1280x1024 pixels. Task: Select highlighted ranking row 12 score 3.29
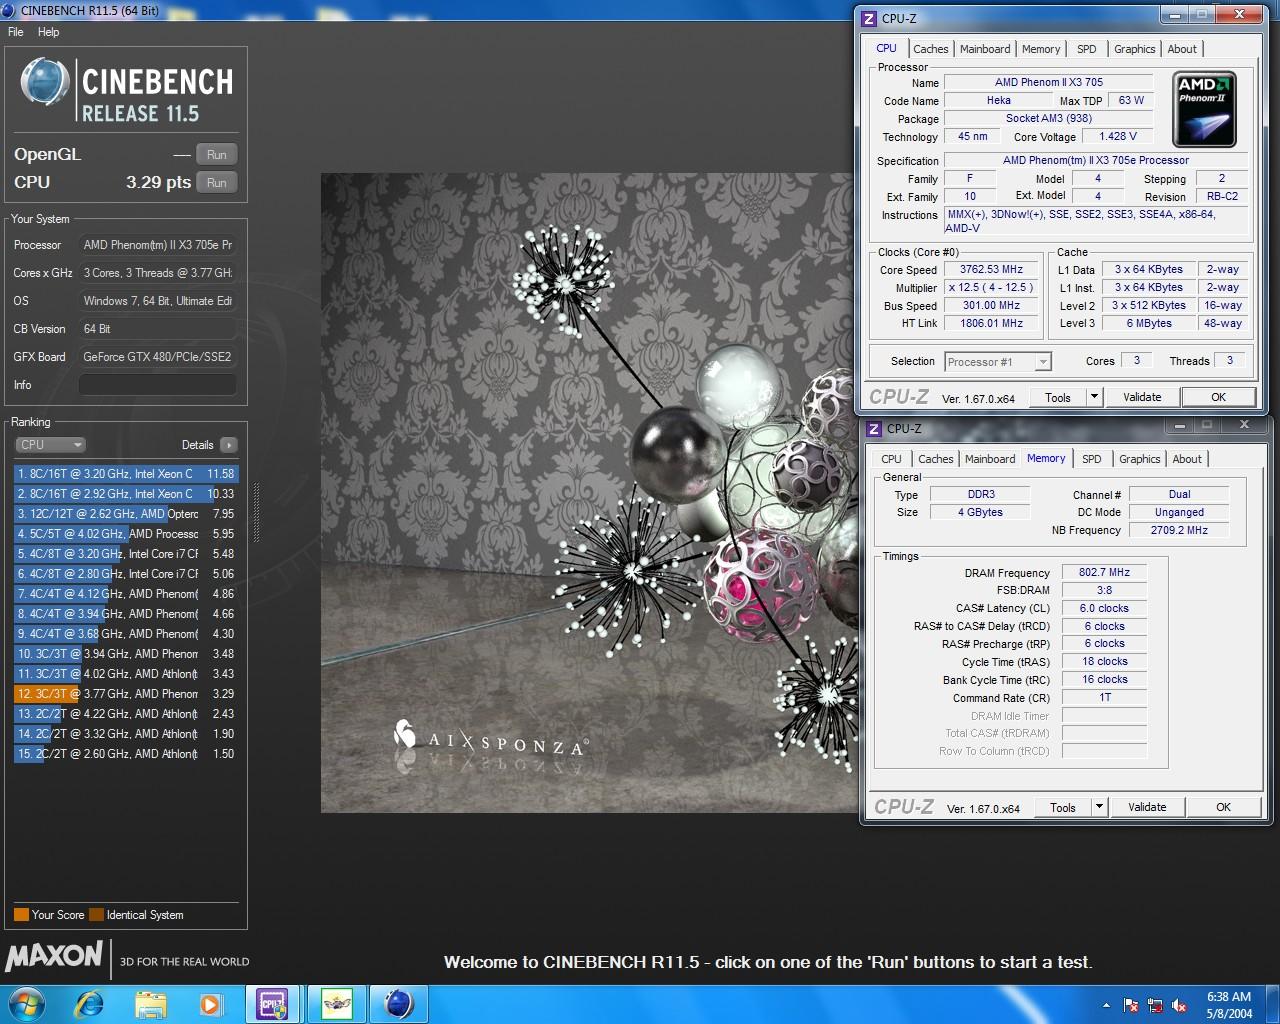click(x=126, y=694)
